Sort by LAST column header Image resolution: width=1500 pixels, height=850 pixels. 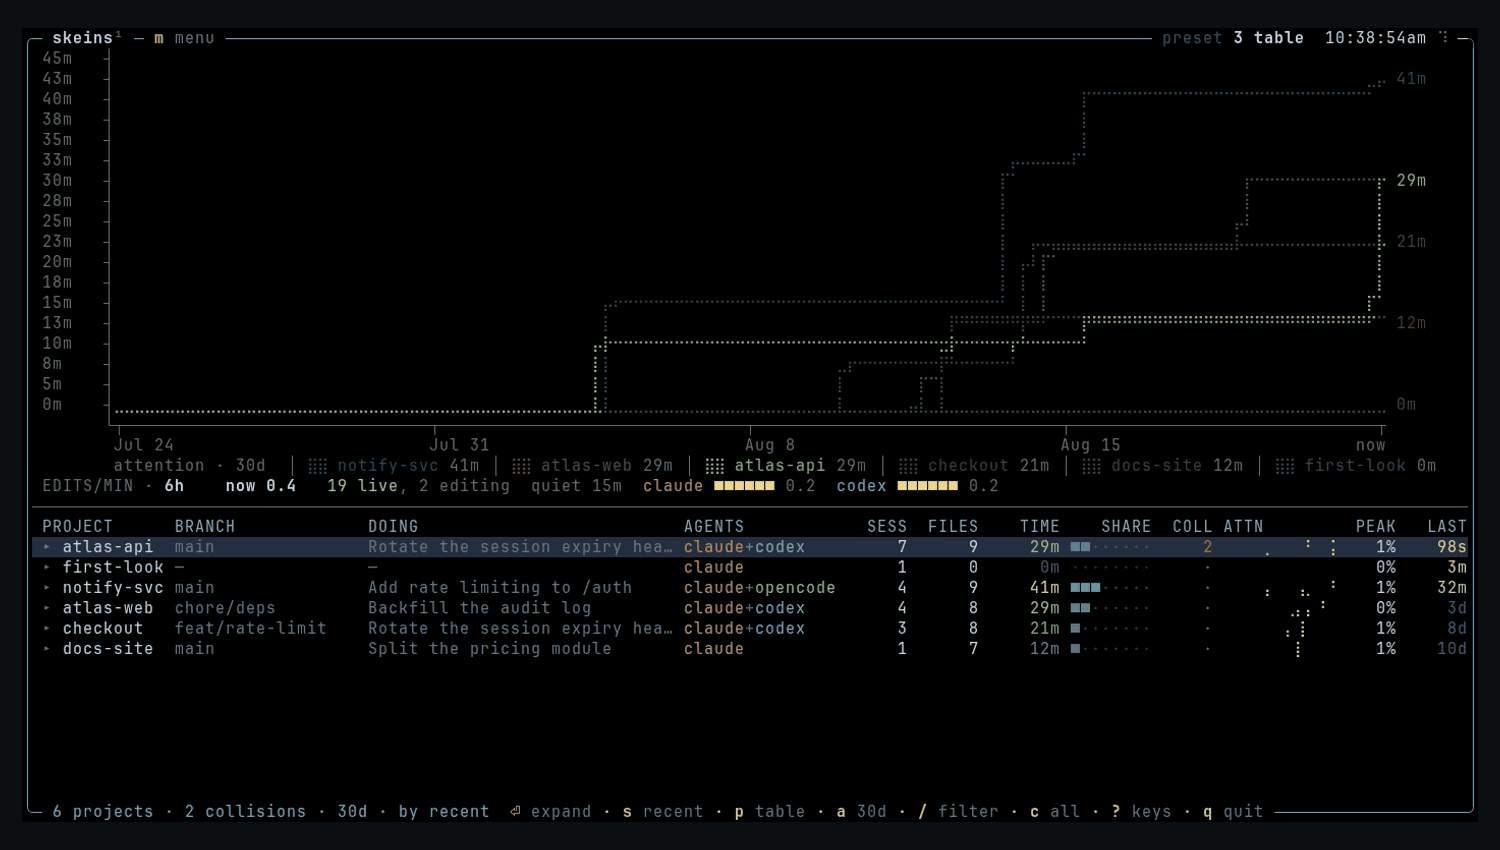(1447, 526)
